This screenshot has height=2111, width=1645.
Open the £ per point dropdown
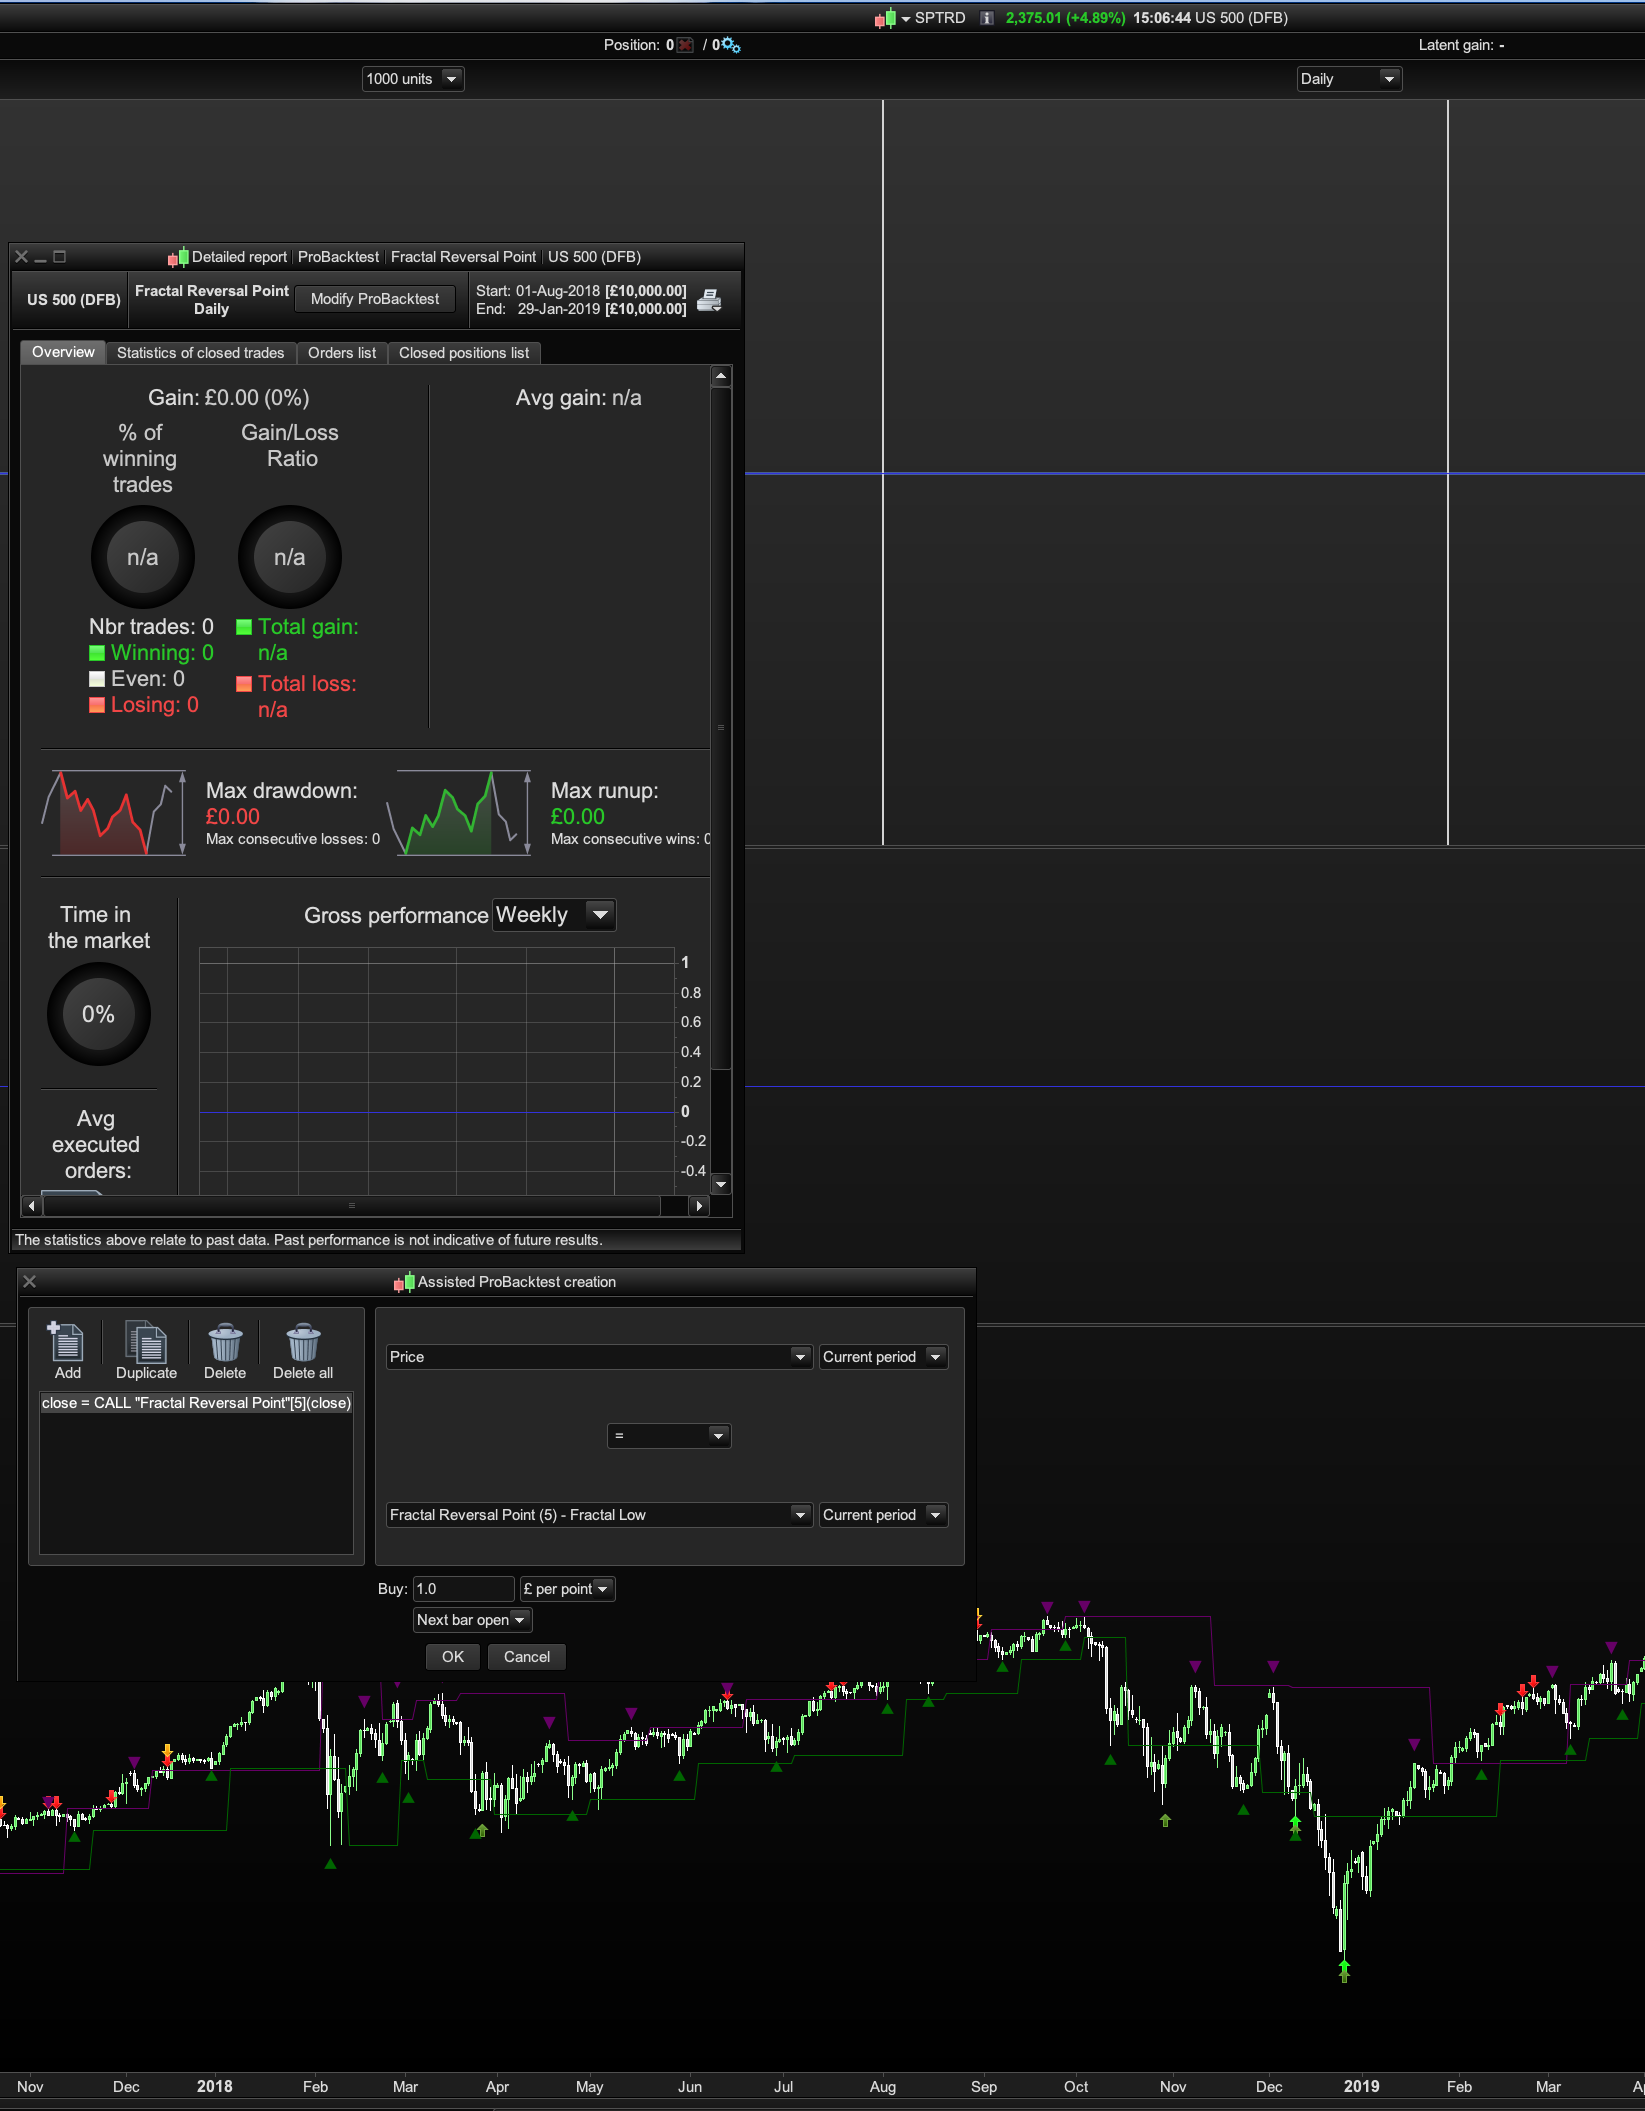(x=567, y=1589)
